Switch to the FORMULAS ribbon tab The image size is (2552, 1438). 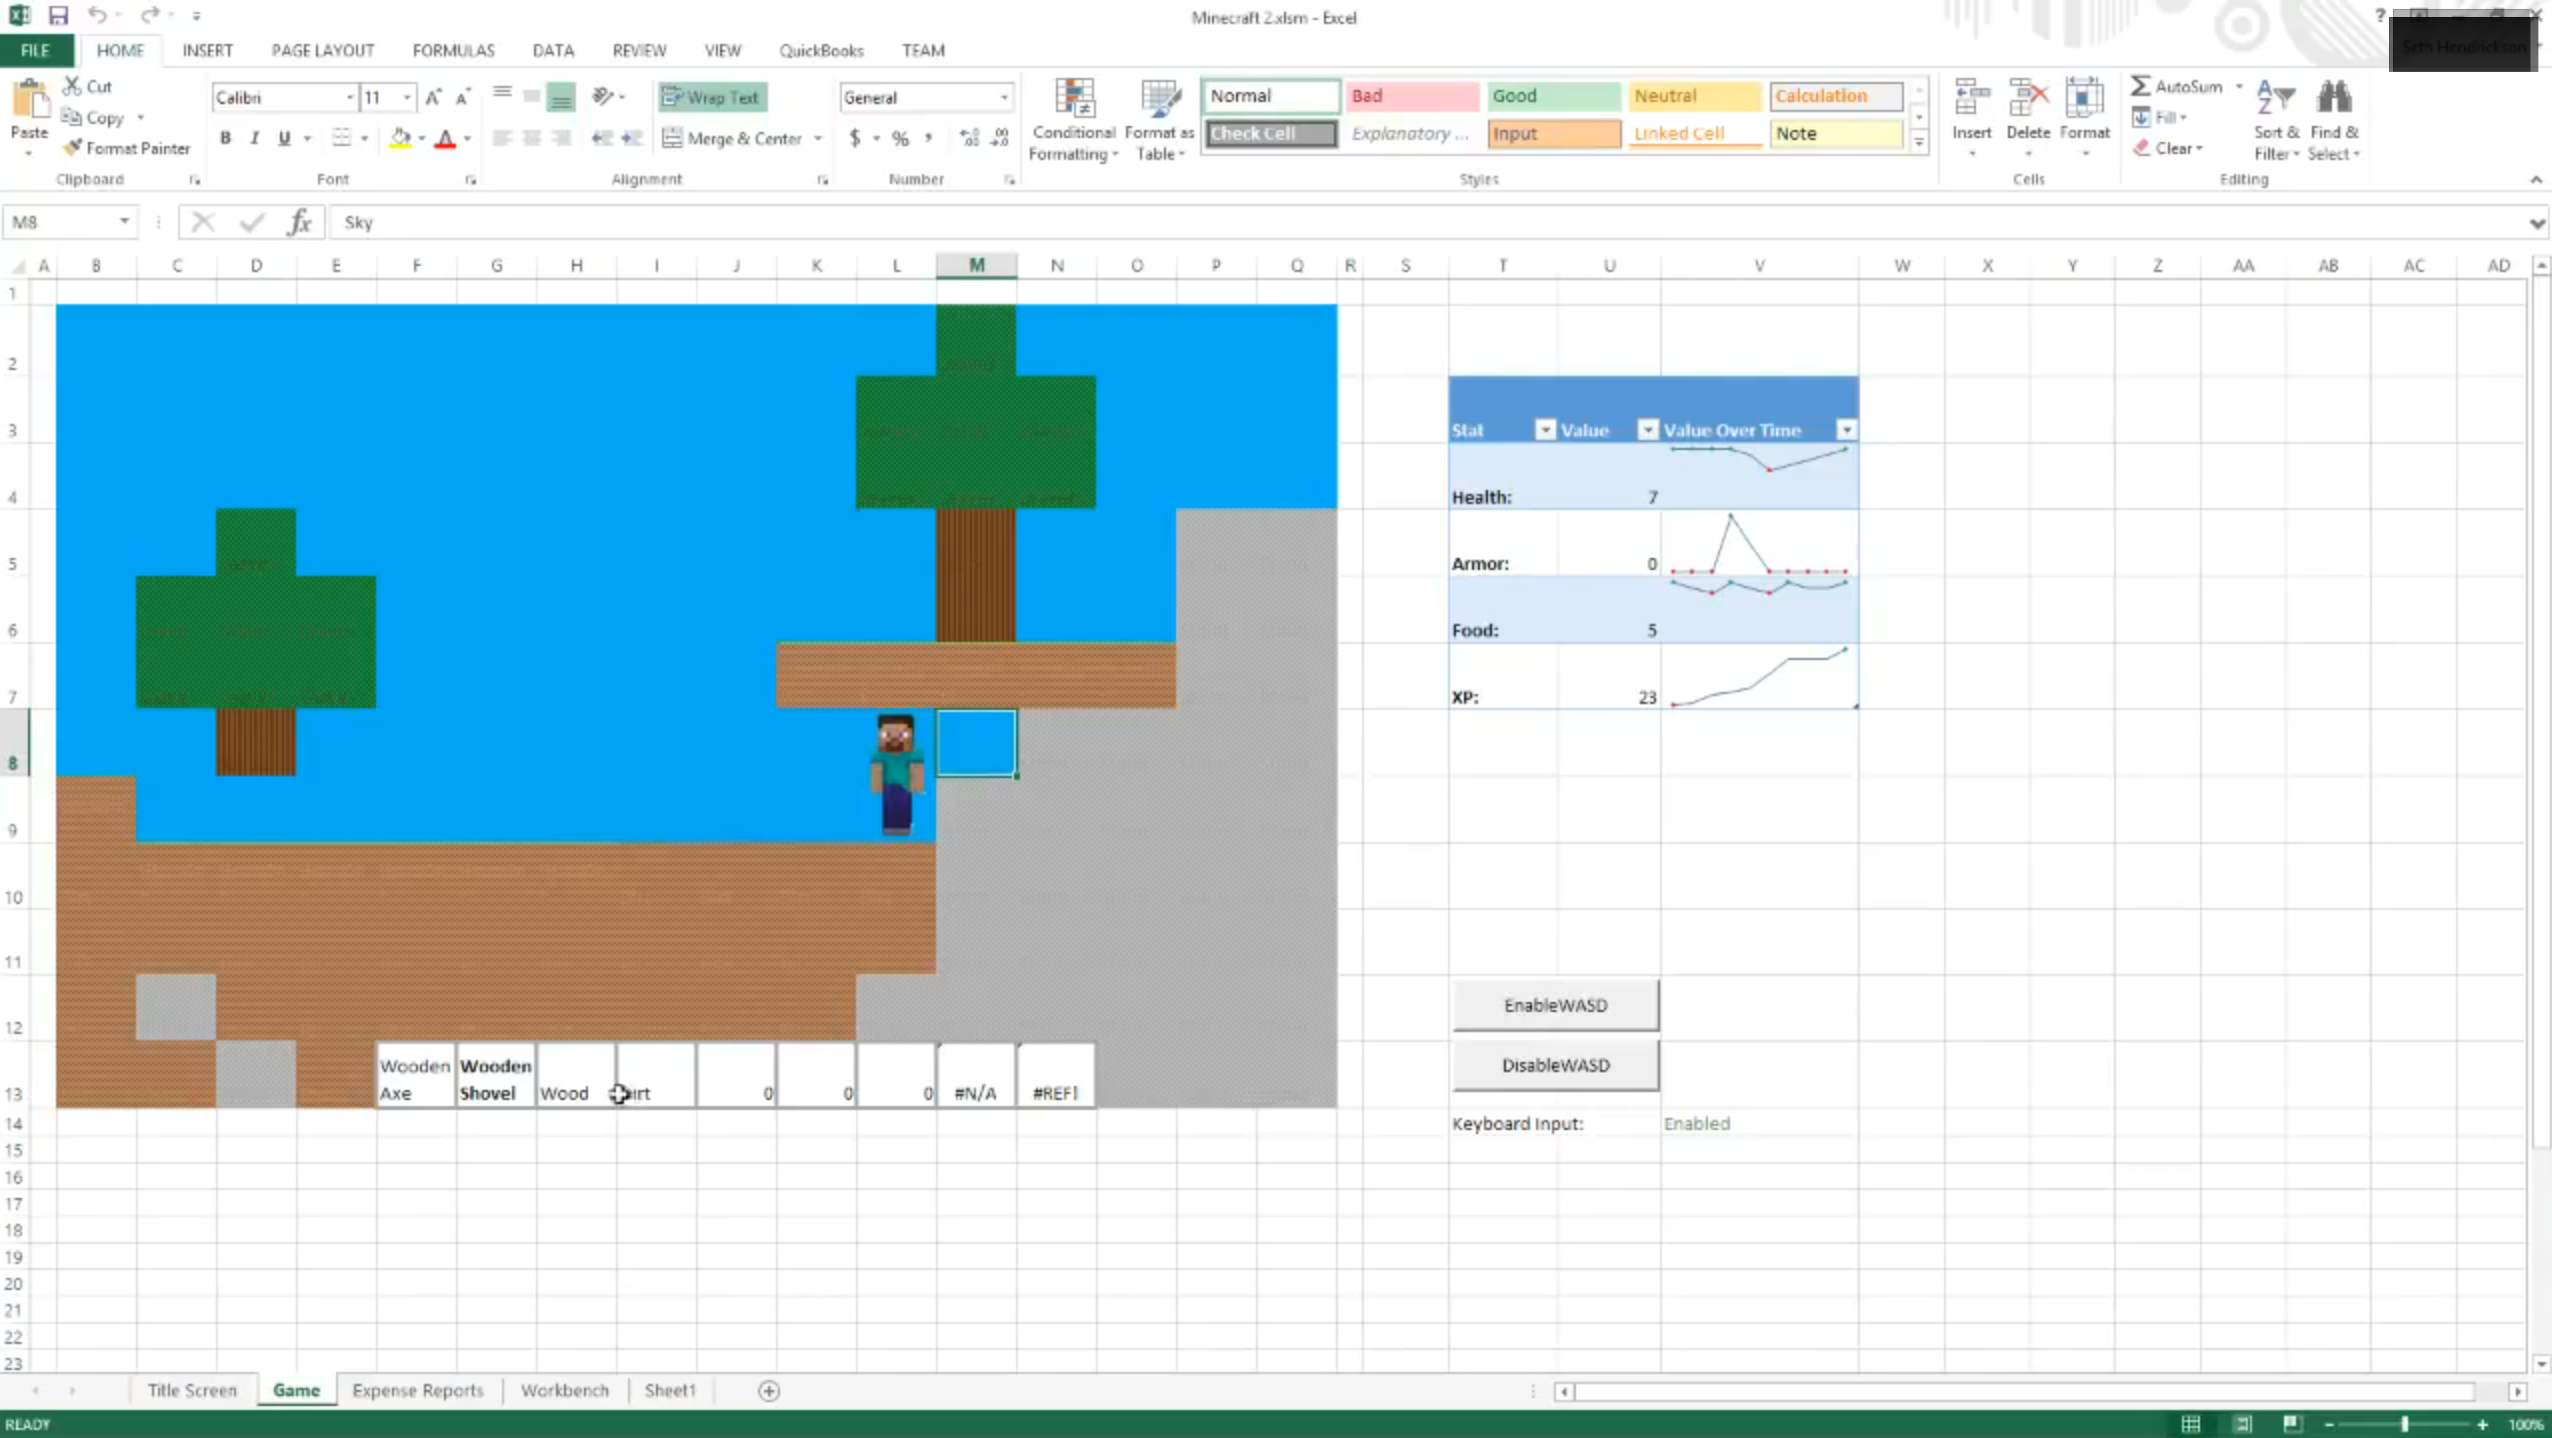coord(453,50)
